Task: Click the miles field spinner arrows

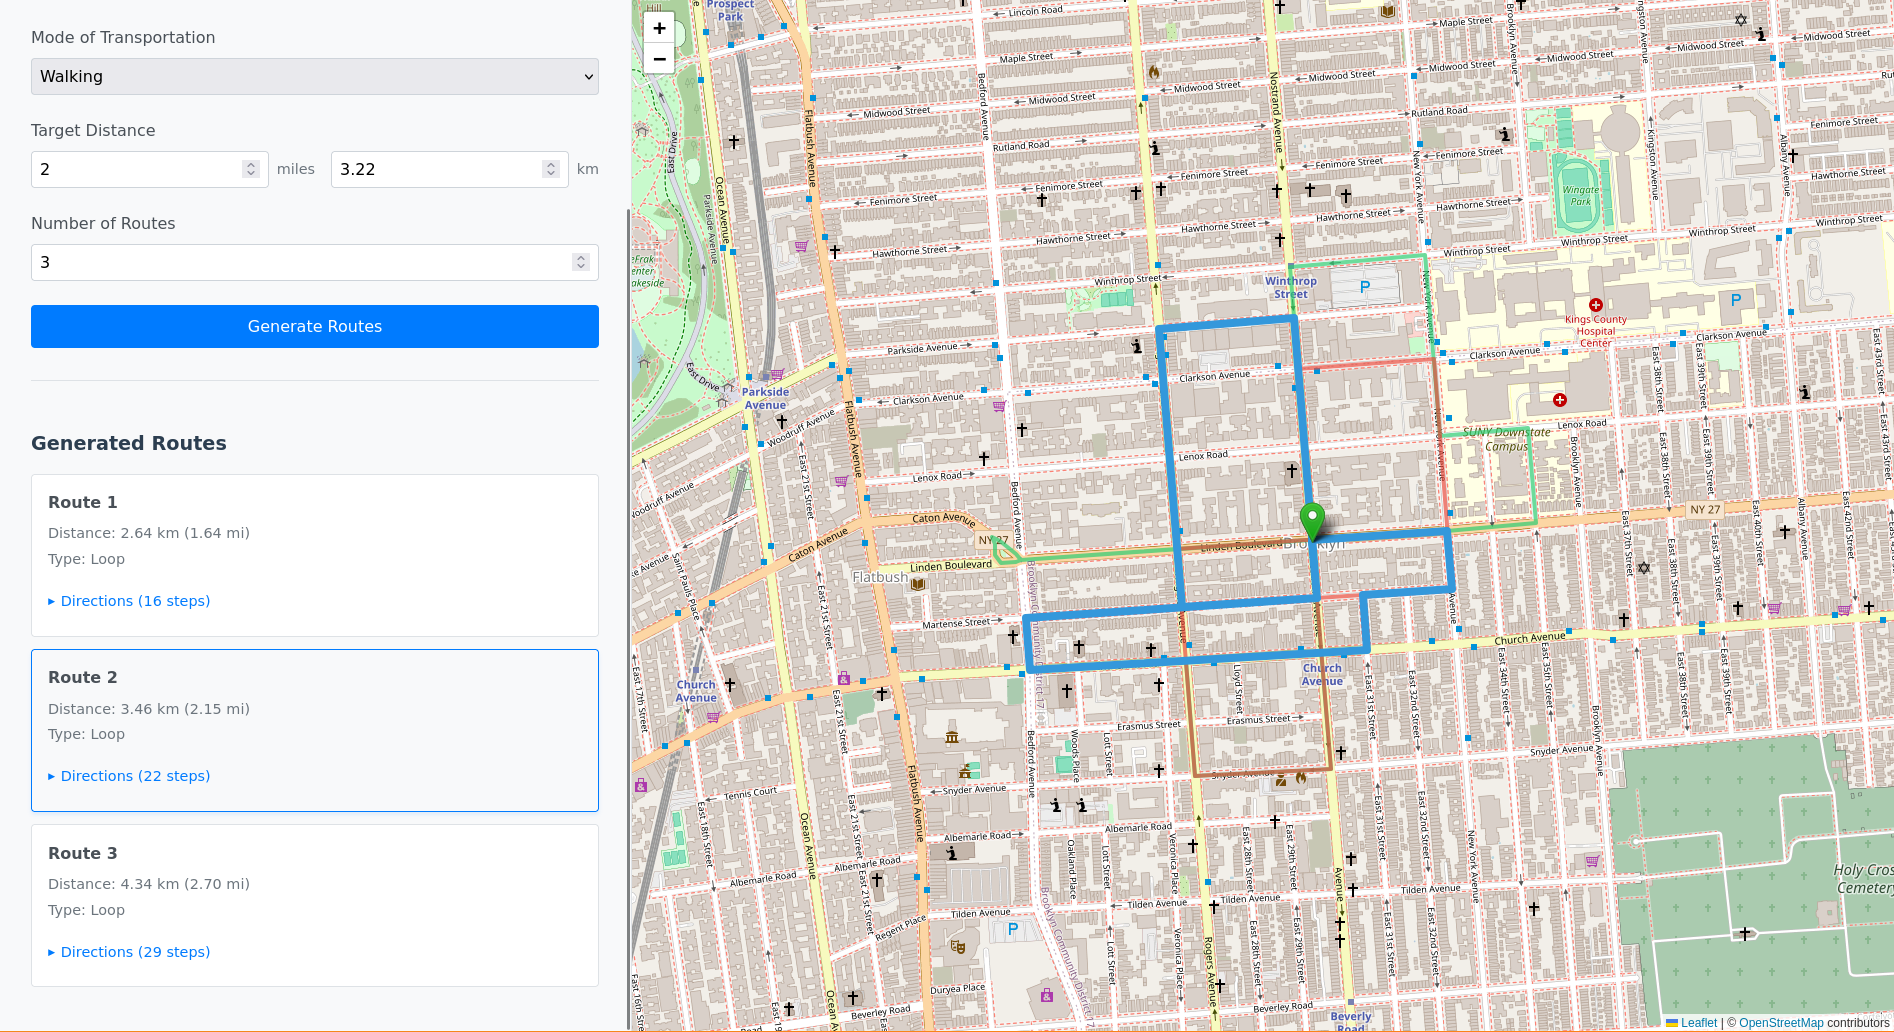Action: tap(251, 170)
